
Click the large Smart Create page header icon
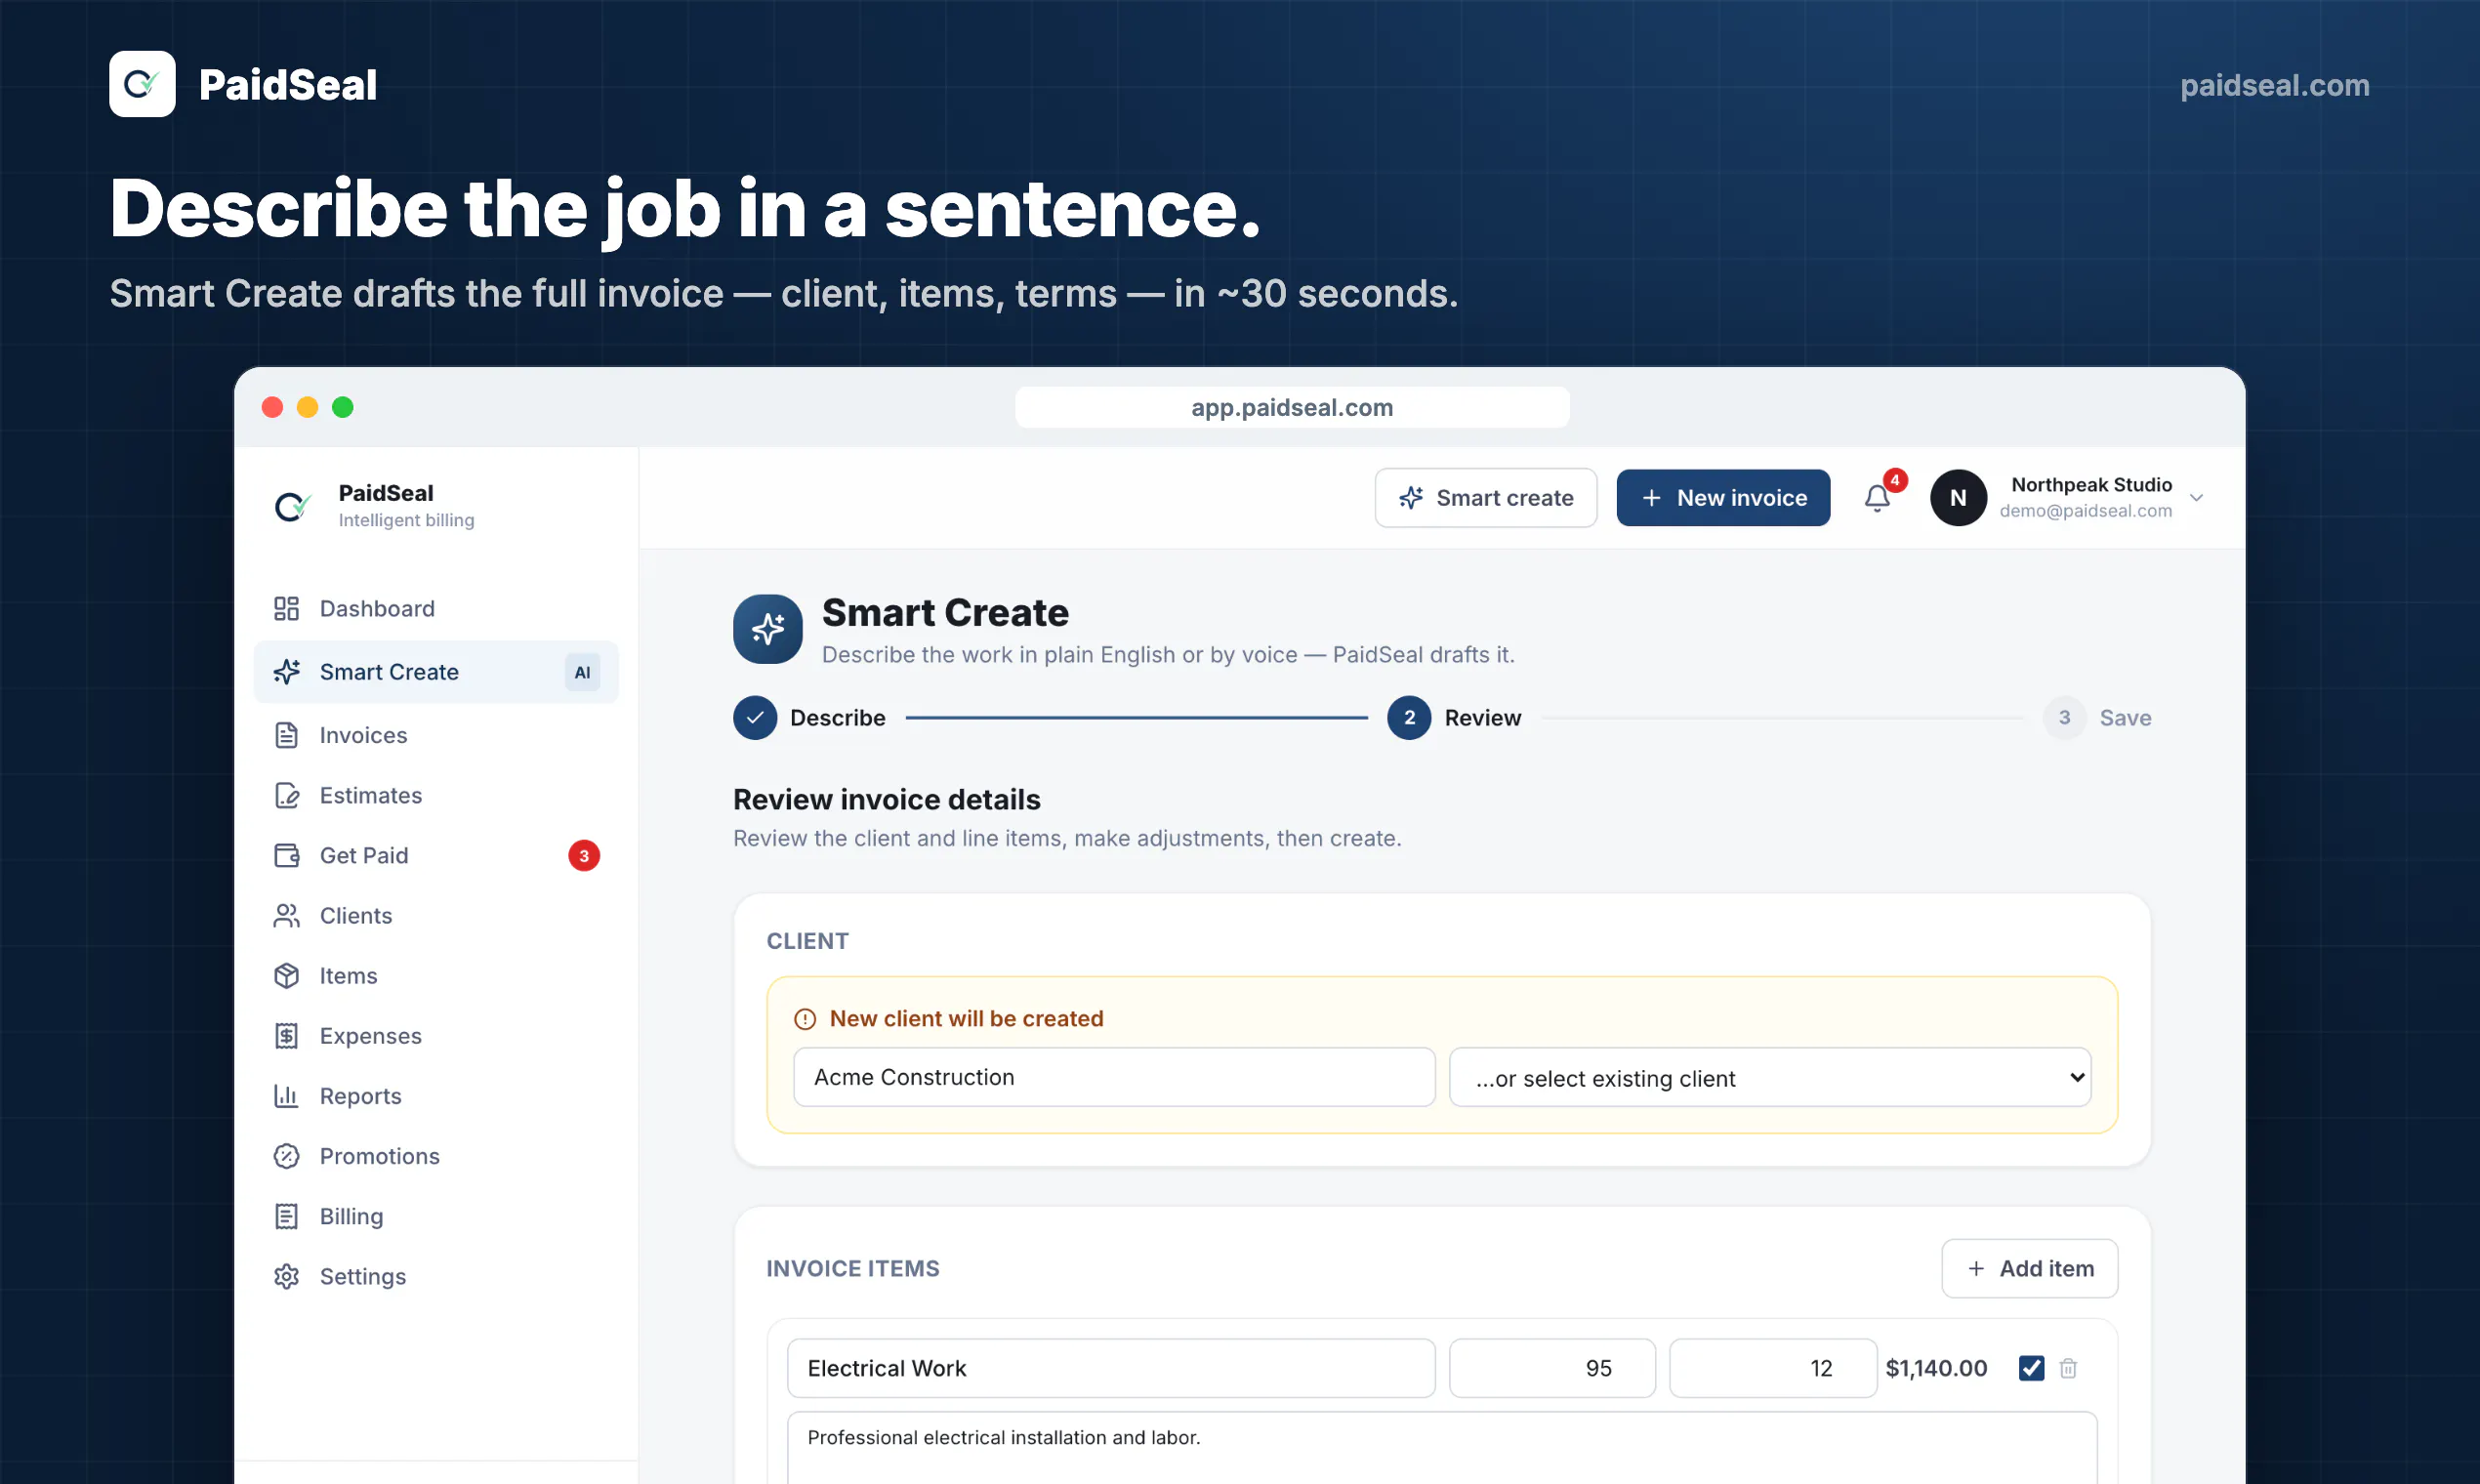coord(768,629)
